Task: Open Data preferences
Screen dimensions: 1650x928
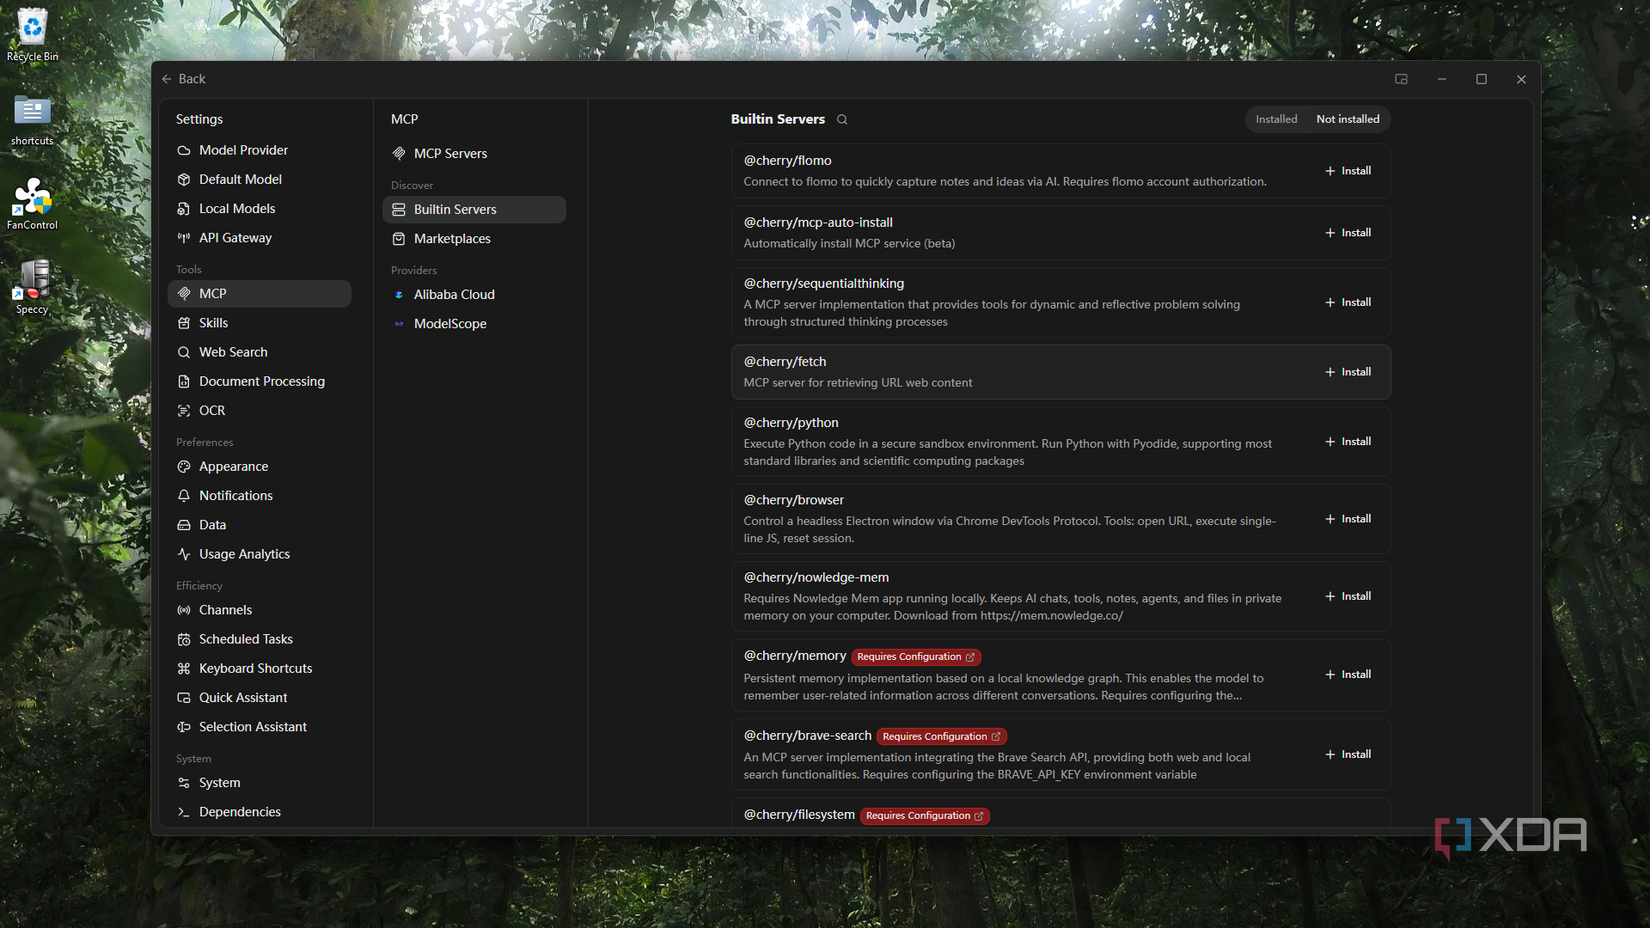Action: (259, 524)
